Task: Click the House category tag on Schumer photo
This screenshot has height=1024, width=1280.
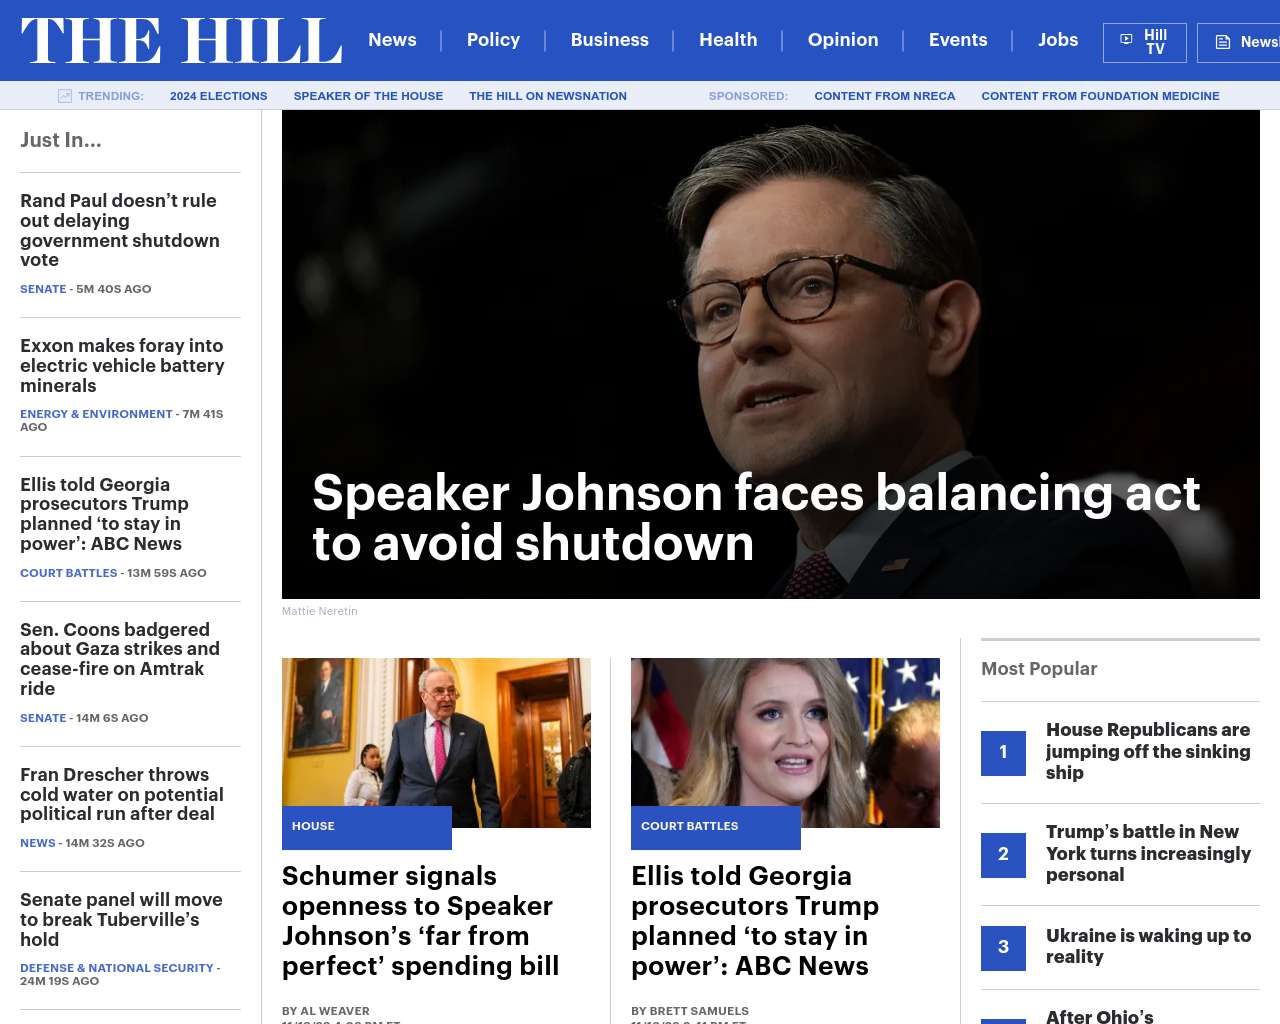Action: click(313, 826)
